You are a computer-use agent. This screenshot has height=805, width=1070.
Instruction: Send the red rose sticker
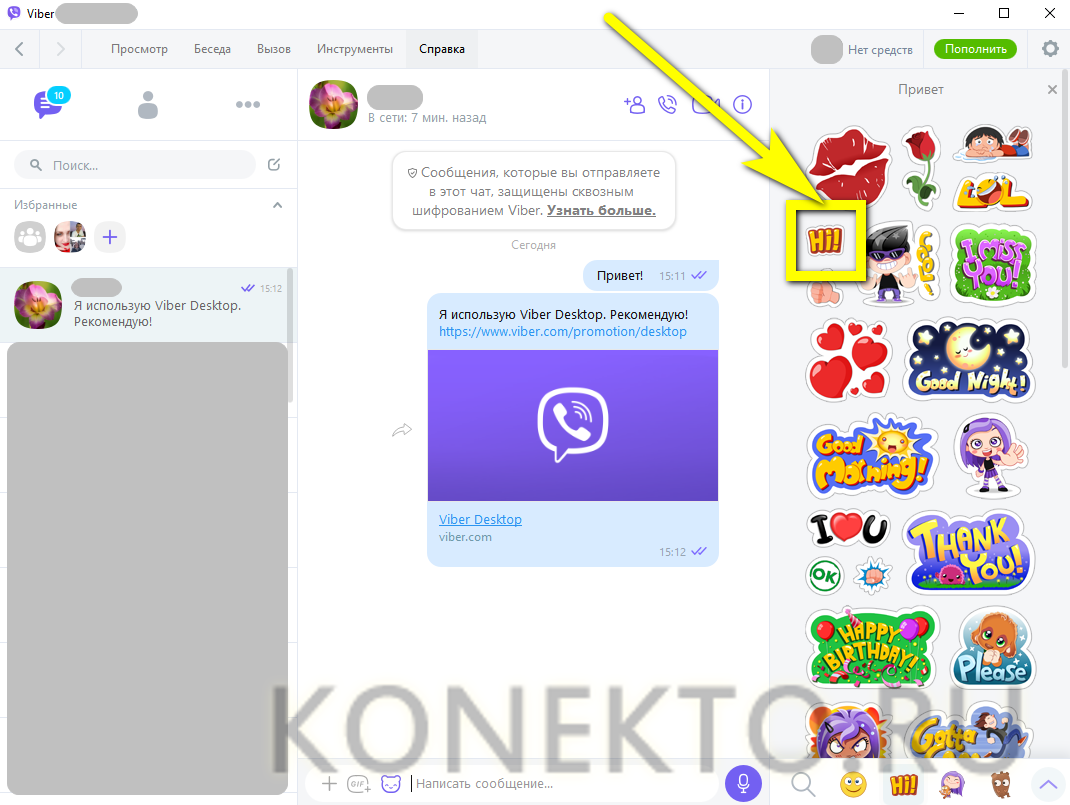tap(921, 168)
